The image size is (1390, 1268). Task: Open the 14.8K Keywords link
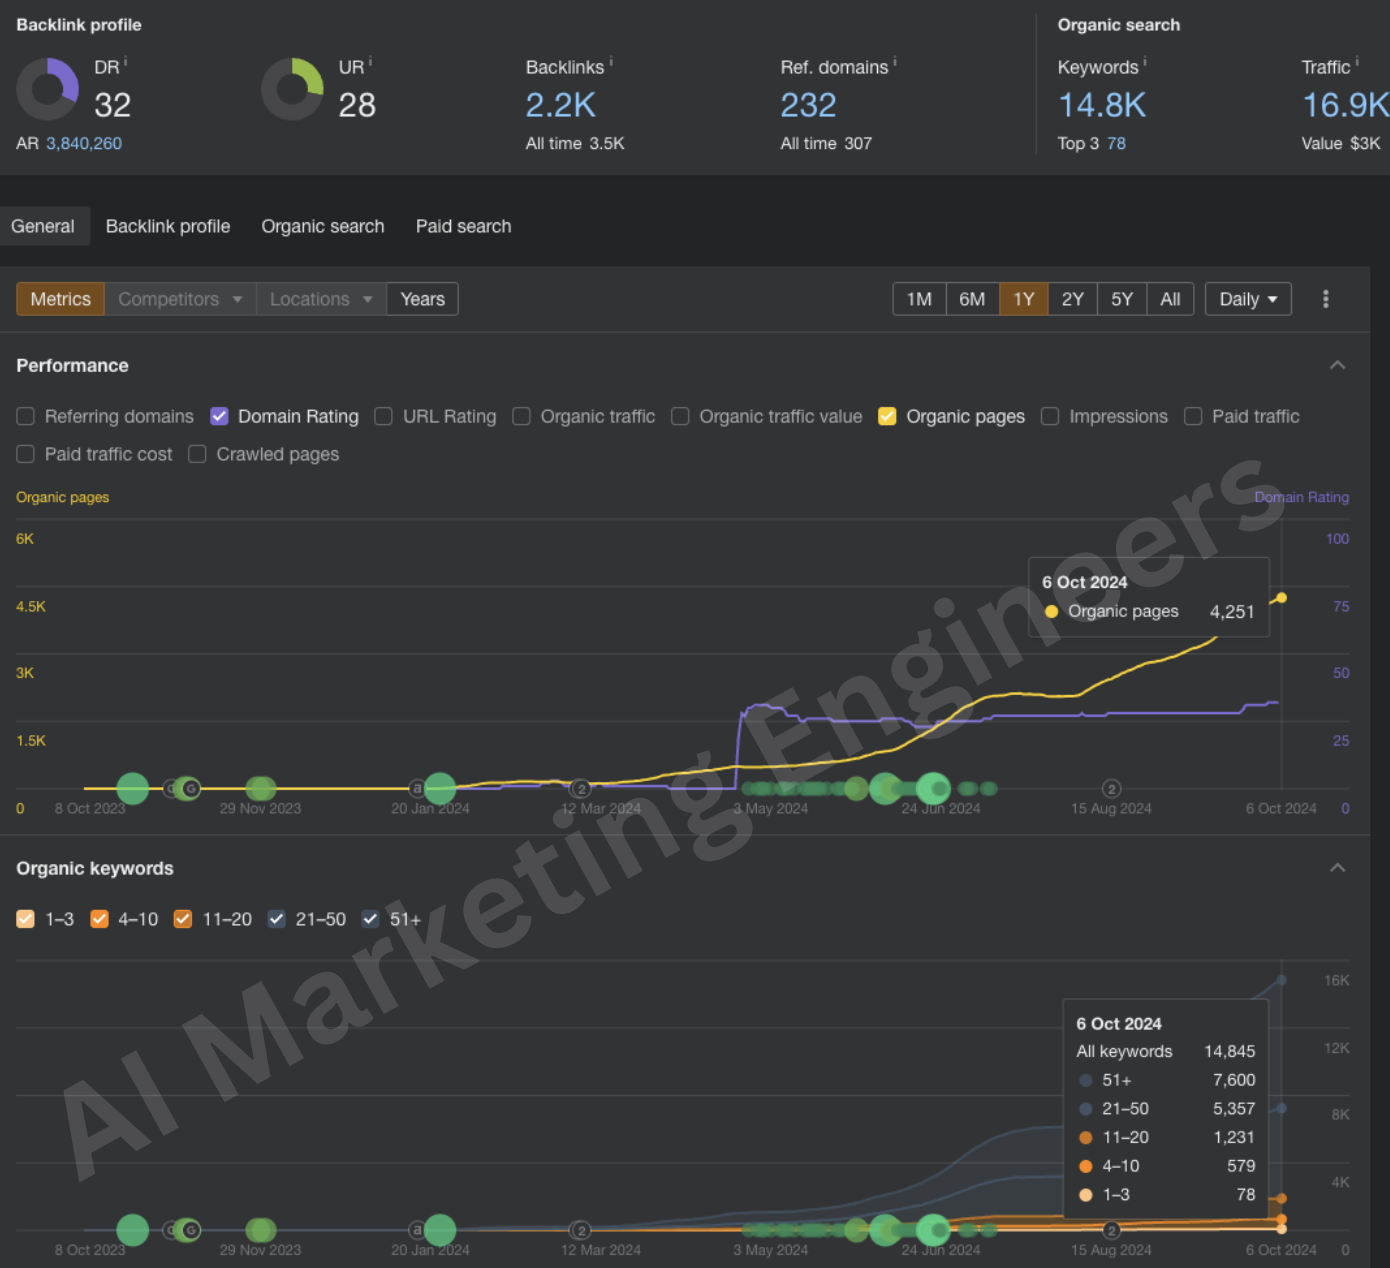[1102, 105]
